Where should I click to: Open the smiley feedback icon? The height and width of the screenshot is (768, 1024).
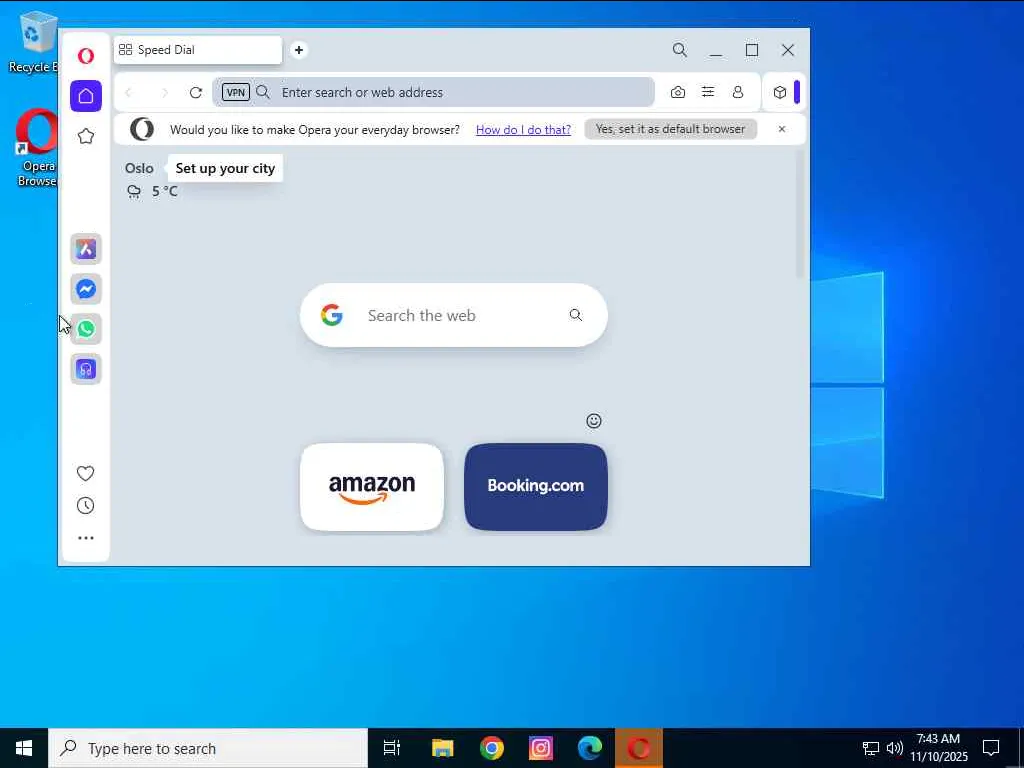tap(594, 421)
